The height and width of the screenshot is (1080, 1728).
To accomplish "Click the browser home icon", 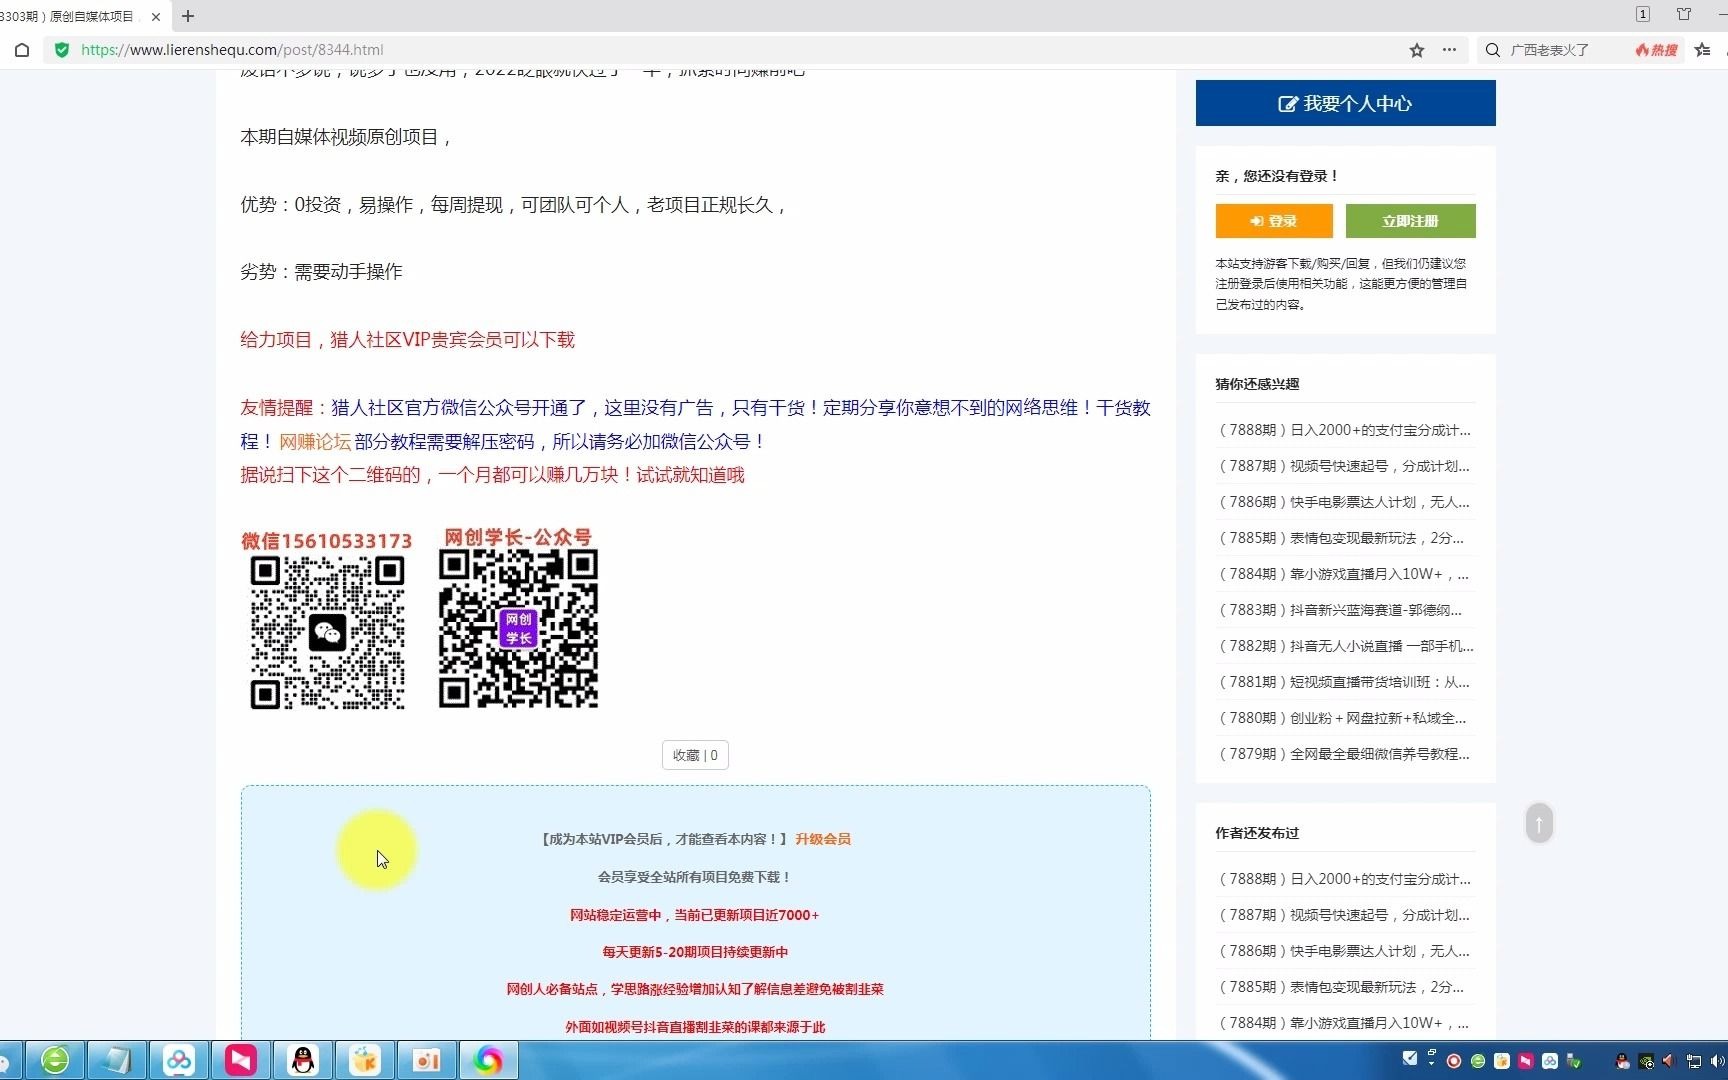I will 22,50.
